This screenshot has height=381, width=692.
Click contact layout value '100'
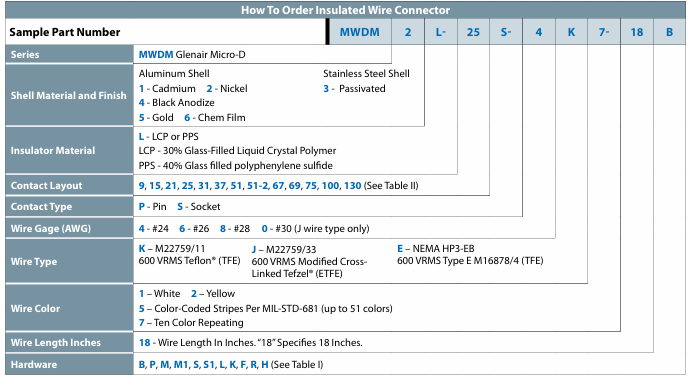(x=330, y=186)
